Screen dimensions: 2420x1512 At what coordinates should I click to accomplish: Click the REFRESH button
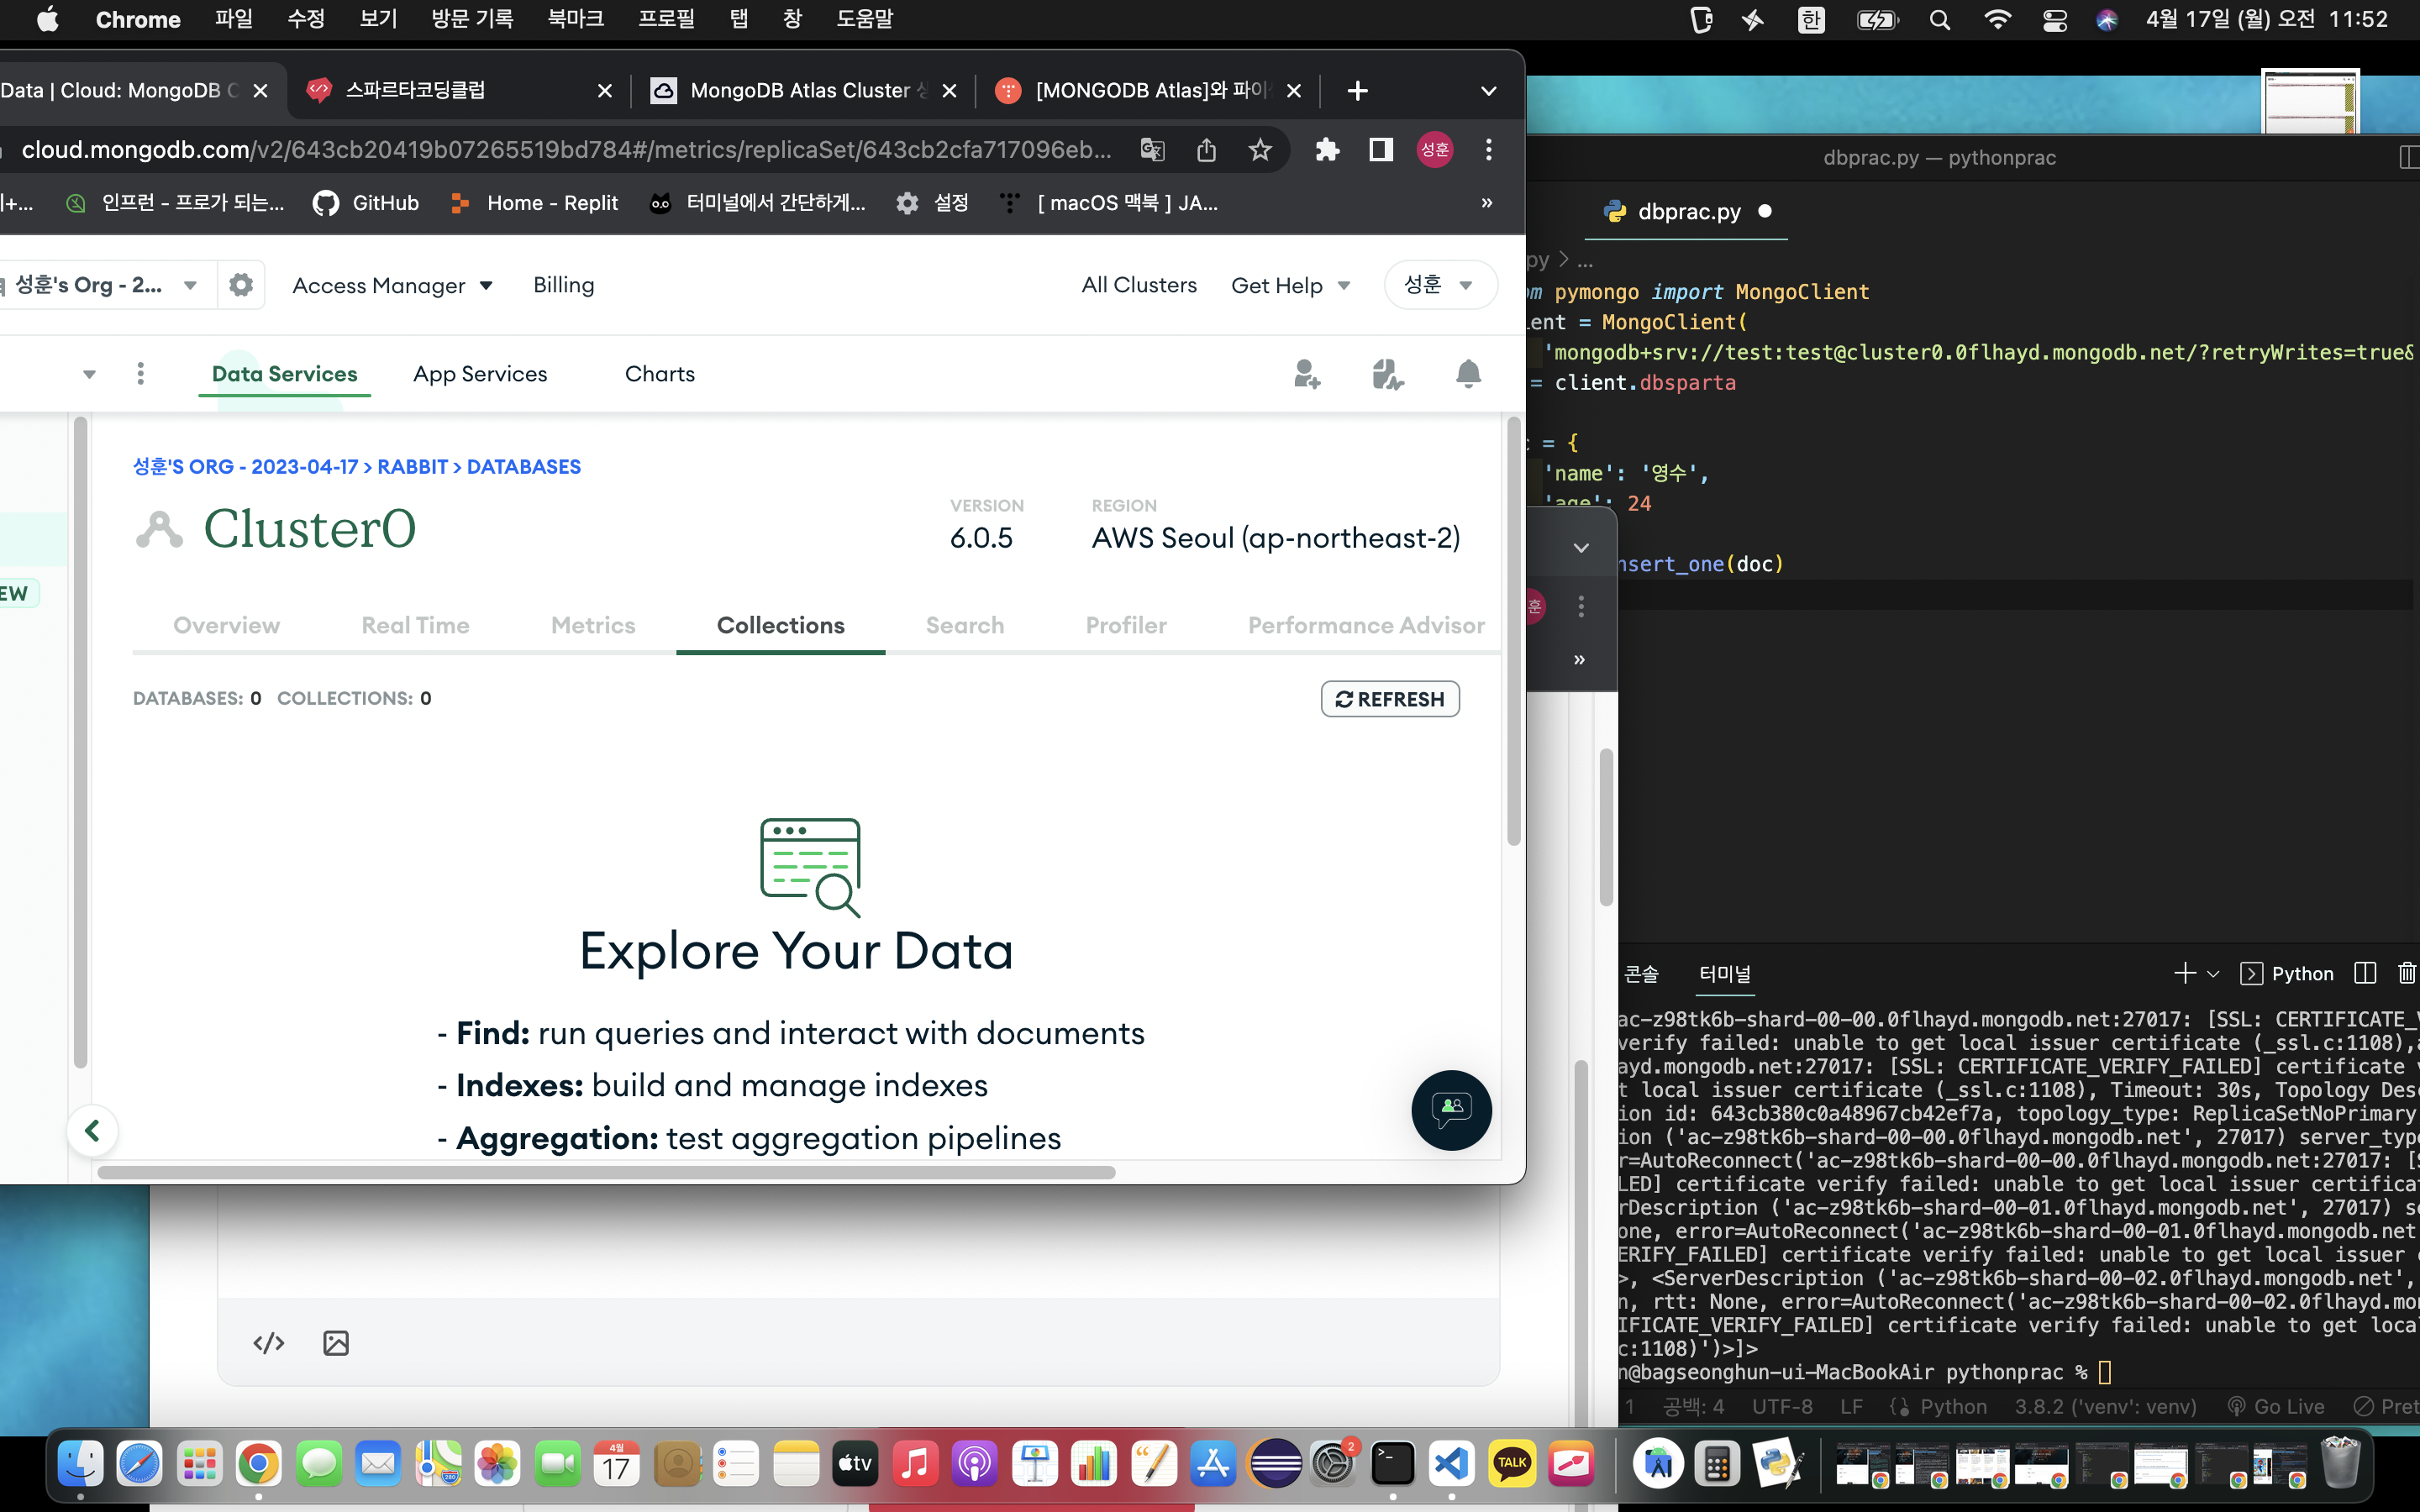point(1390,699)
